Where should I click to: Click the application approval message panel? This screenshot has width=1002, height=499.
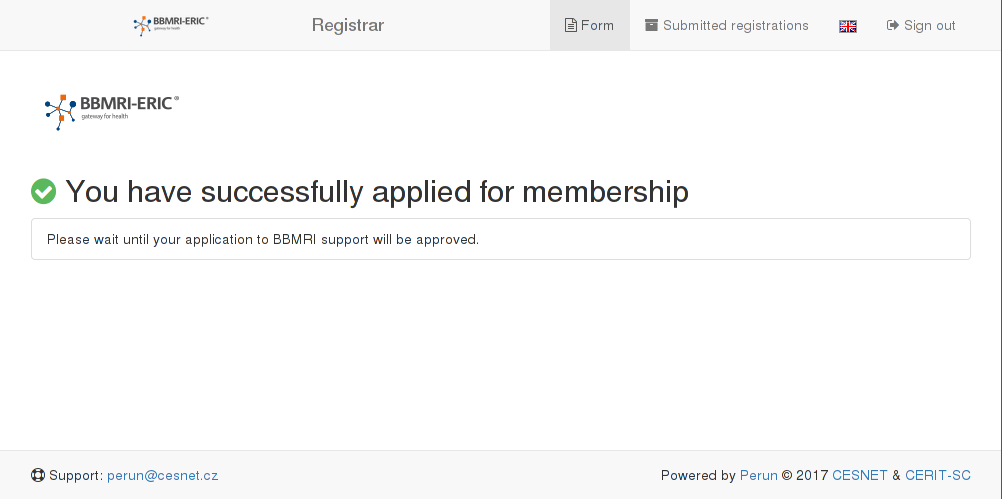(x=501, y=239)
